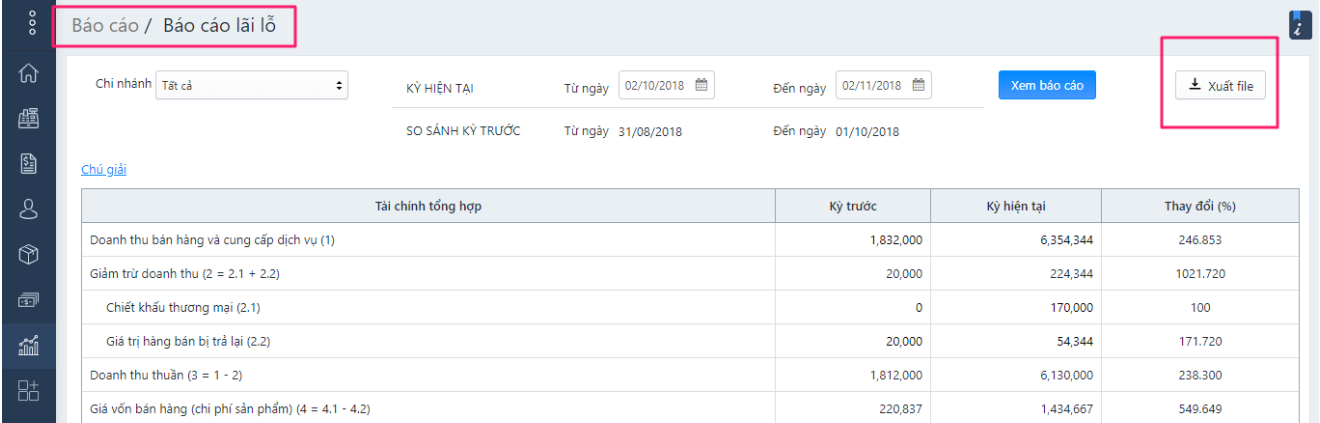Click the Báo cáo lãi lỗ breadcrumb title
The width and height of the screenshot is (1320, 423).
(x=220, y=25)
